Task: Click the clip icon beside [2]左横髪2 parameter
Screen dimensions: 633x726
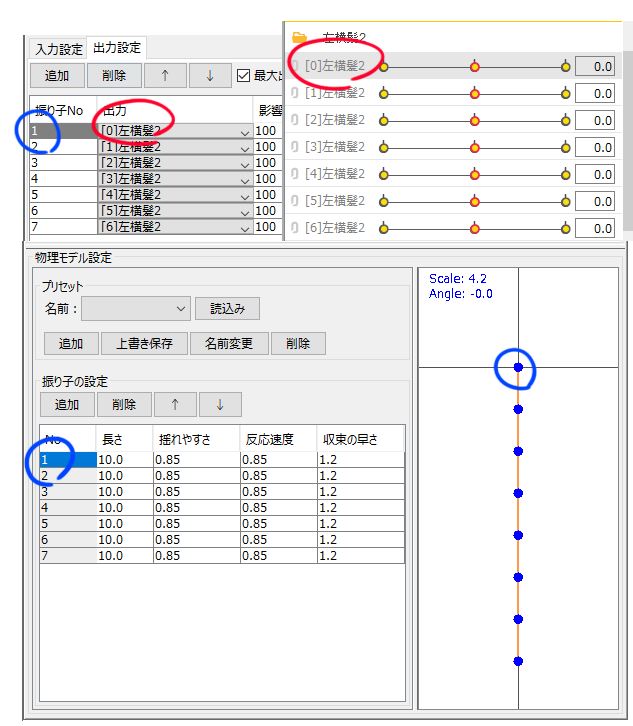Action: [x=295, y=119]
